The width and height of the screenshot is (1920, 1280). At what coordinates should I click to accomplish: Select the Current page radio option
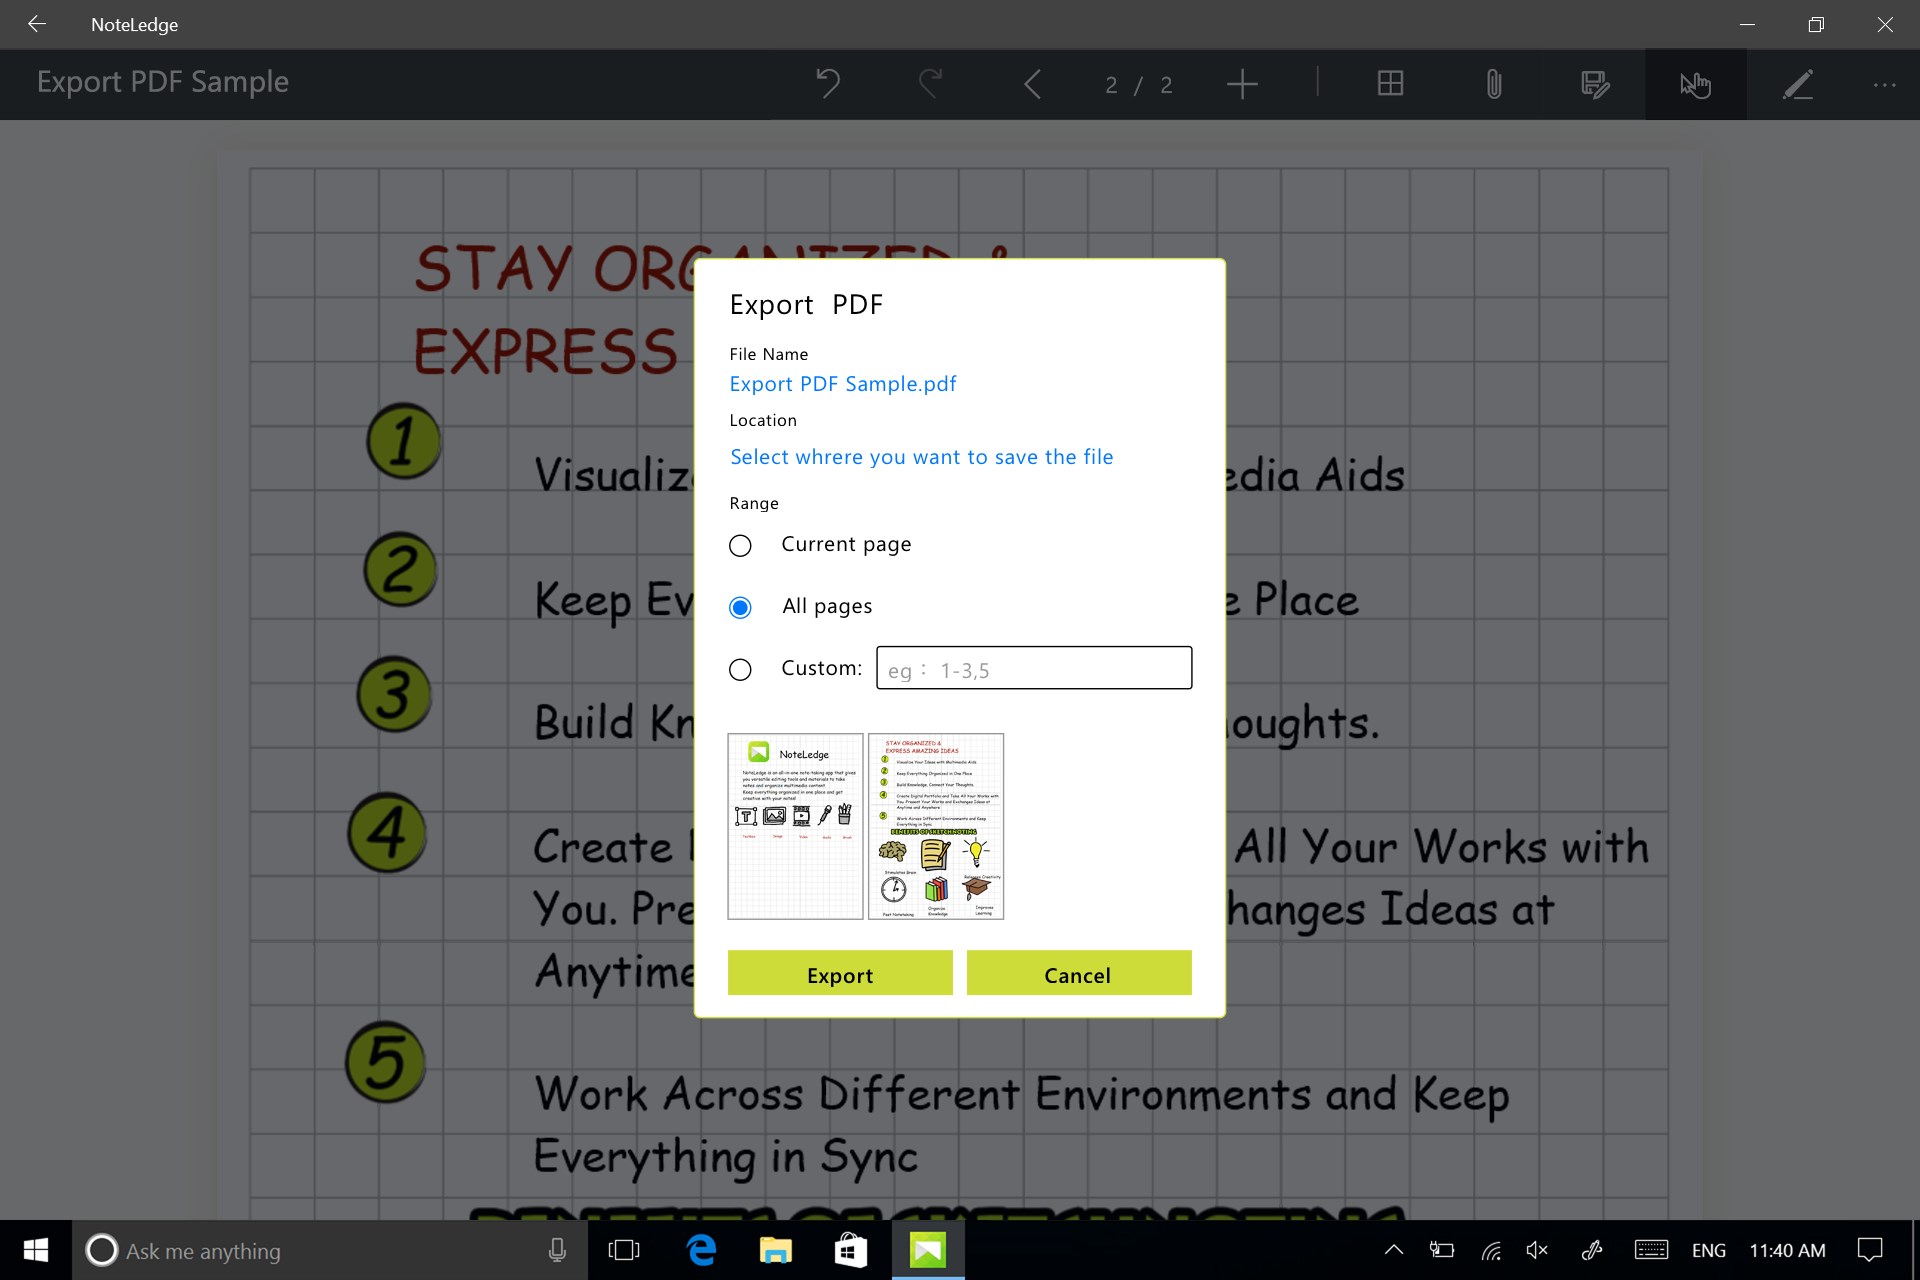pos(740,546)
